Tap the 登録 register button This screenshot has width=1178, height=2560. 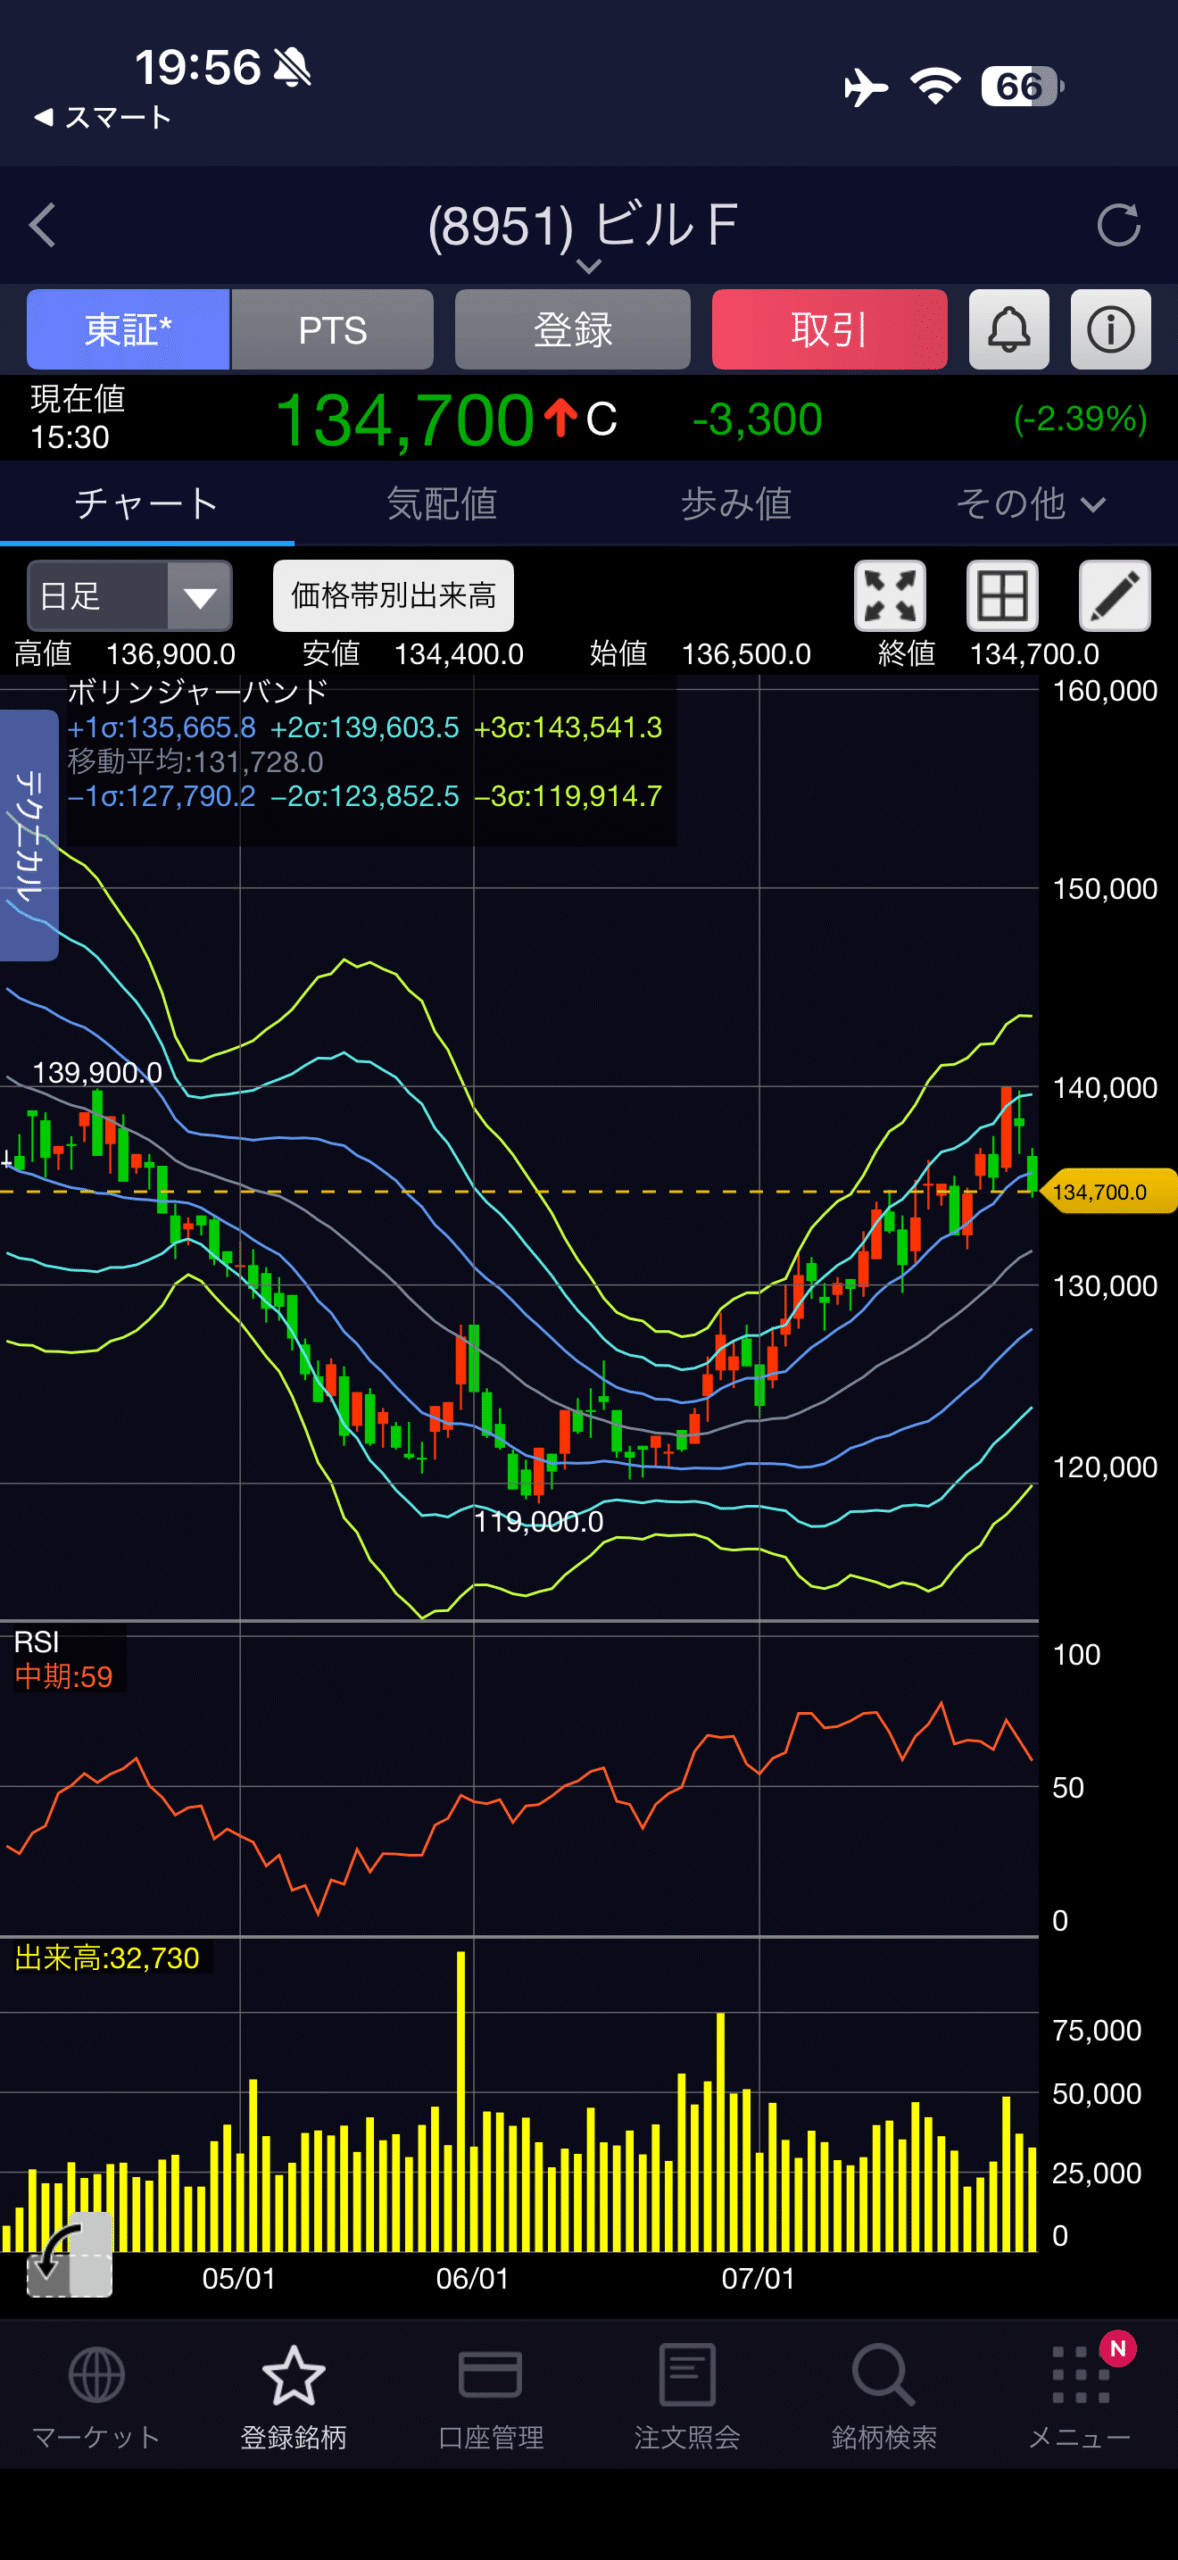tap(572, 329)
